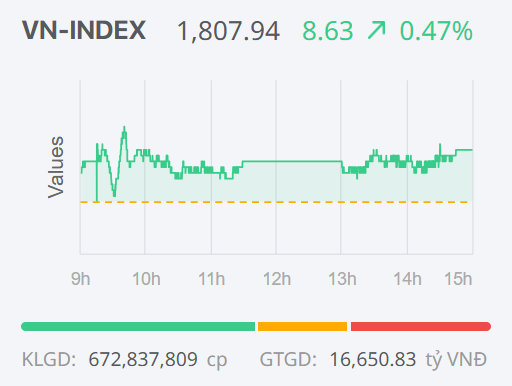Screen dimensions: 512x386
Task: Click the percent change 0.47%
Action: click(x=436, y=31)
